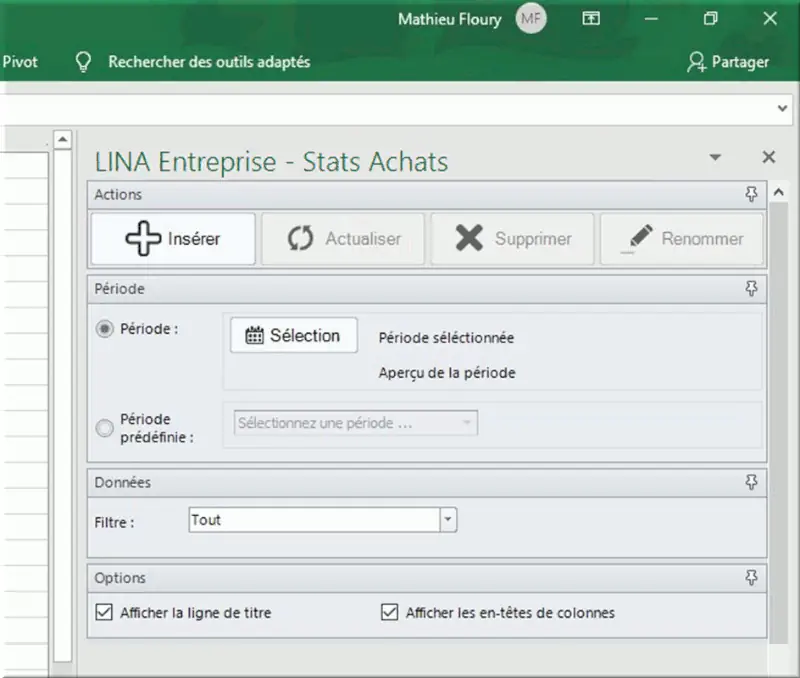
Task: Pin the Actions section
Action: coord(752,194)
